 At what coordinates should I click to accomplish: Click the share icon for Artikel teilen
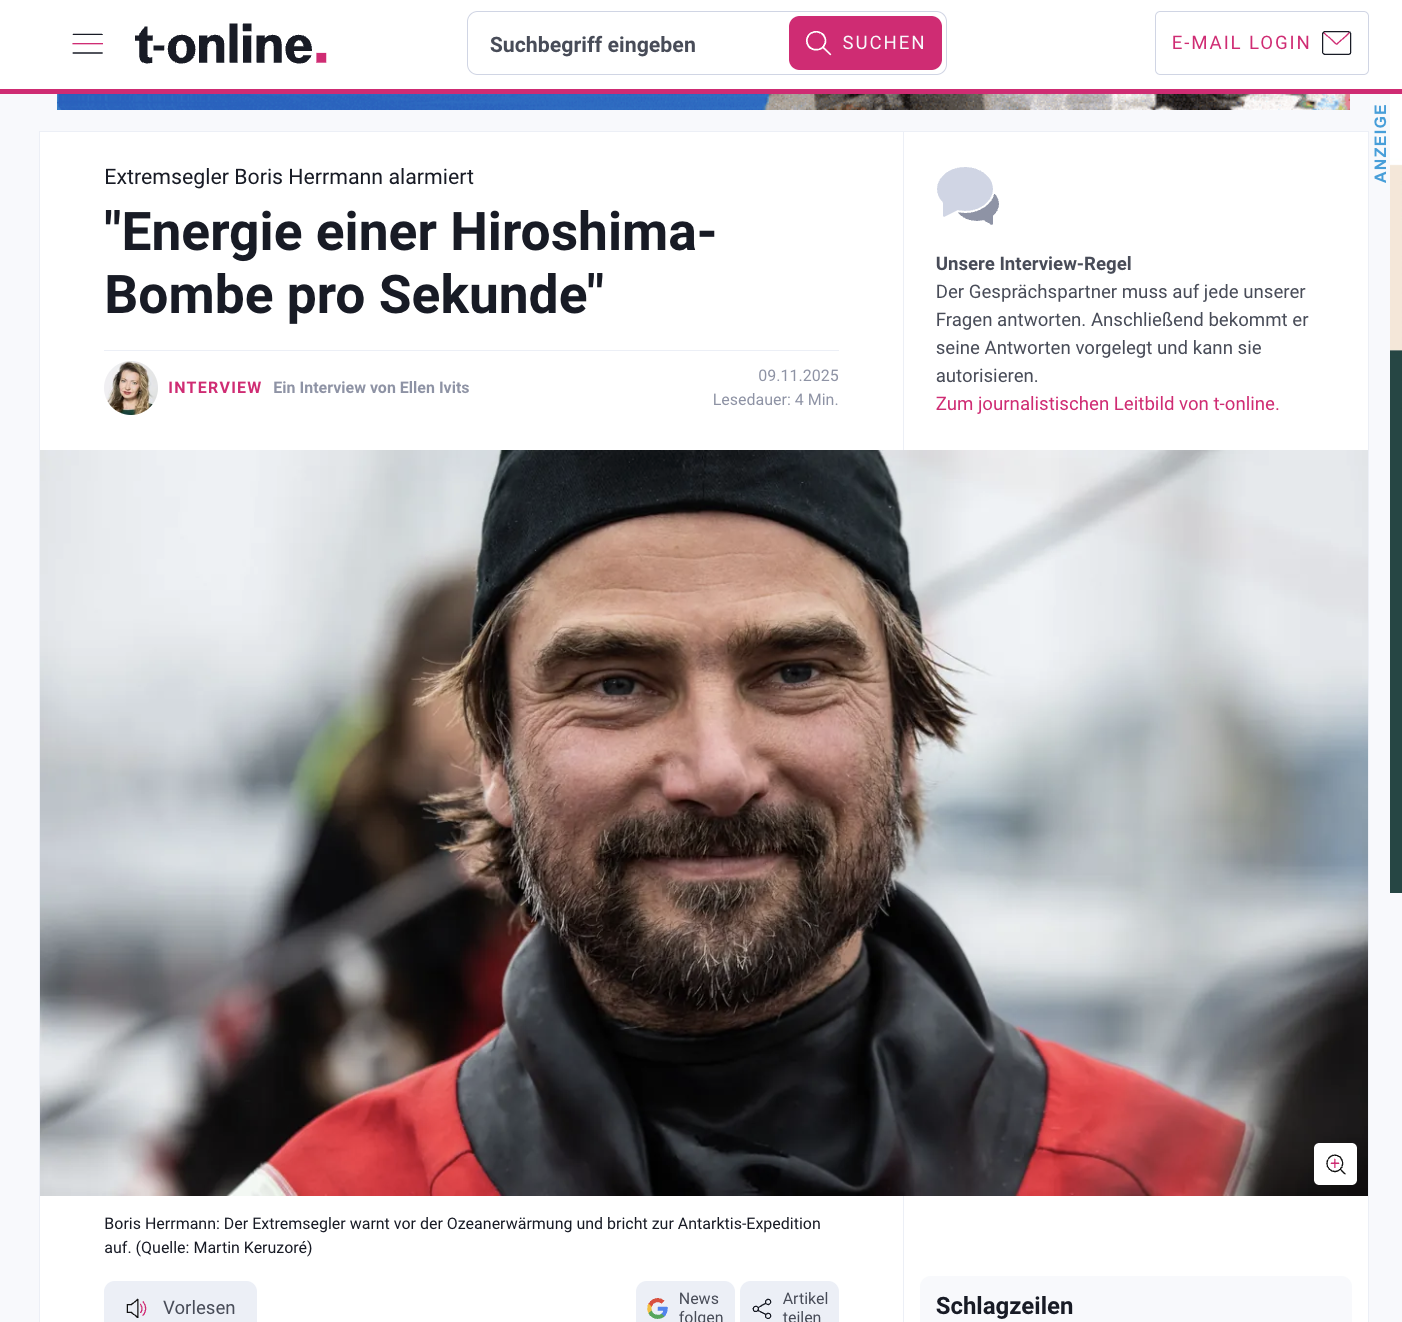pos(762,1308)
